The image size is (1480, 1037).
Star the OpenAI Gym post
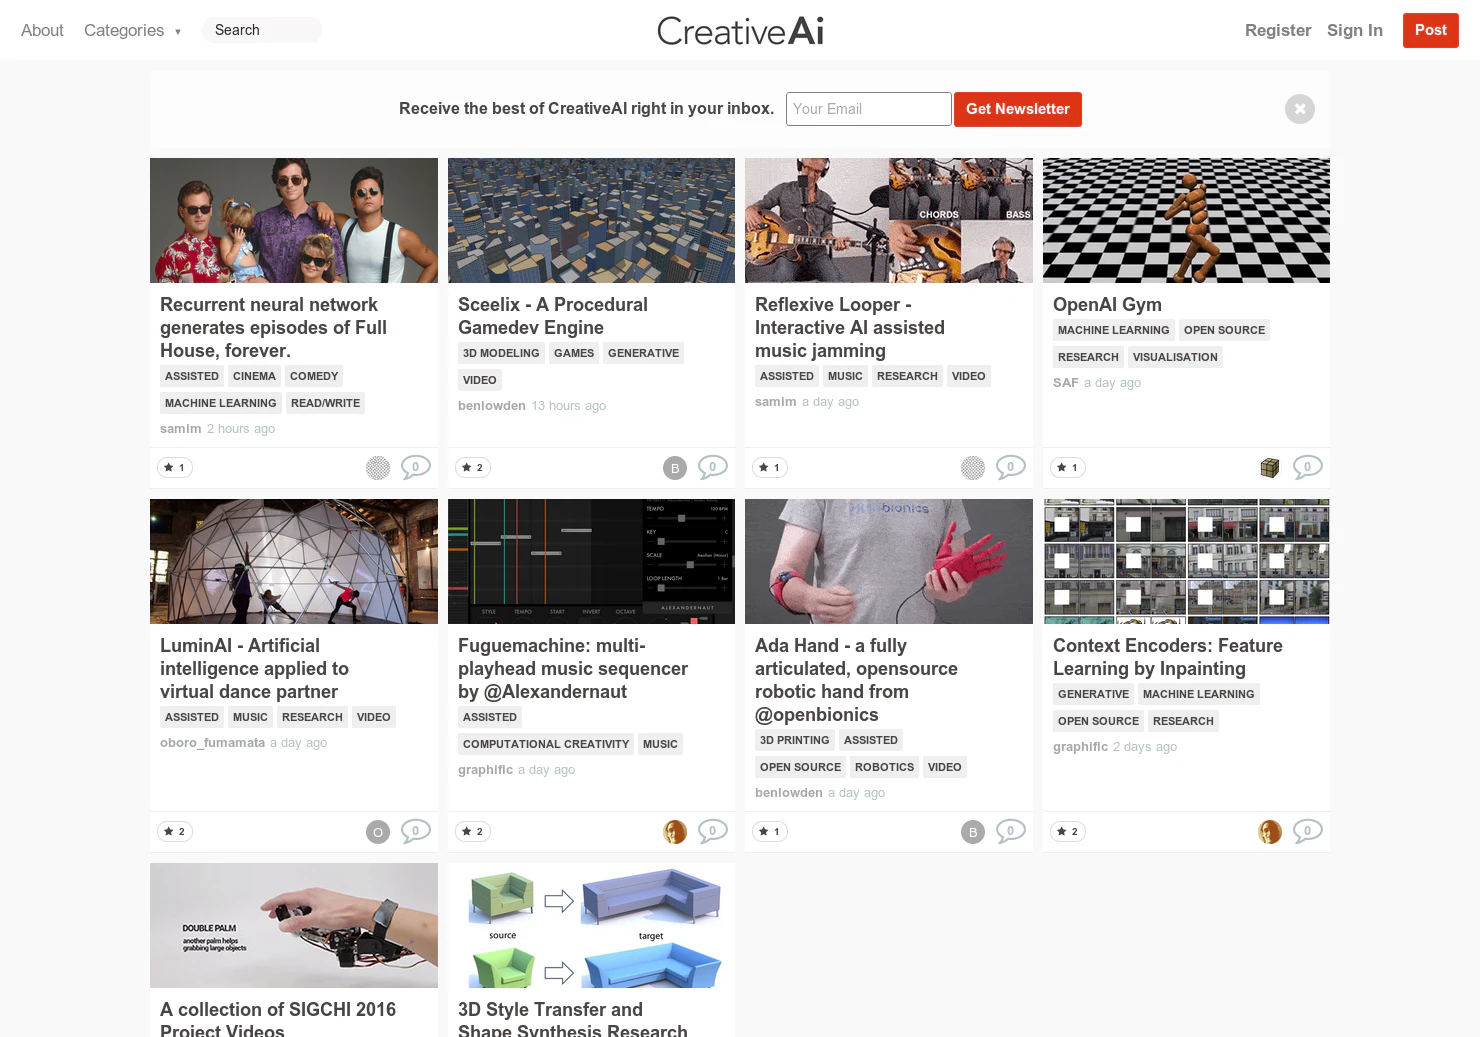1068,467
